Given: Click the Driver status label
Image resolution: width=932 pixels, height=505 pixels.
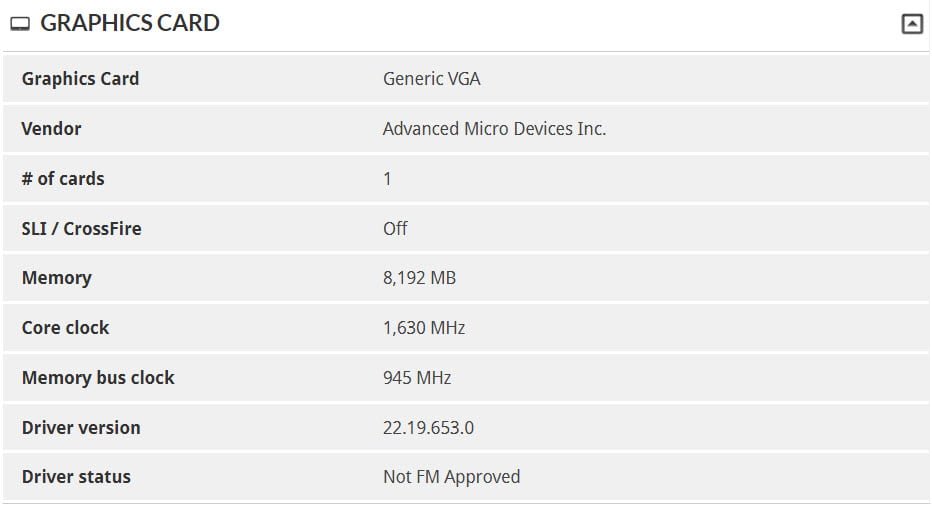Looking at the screenshot, I should pos(76,476).
